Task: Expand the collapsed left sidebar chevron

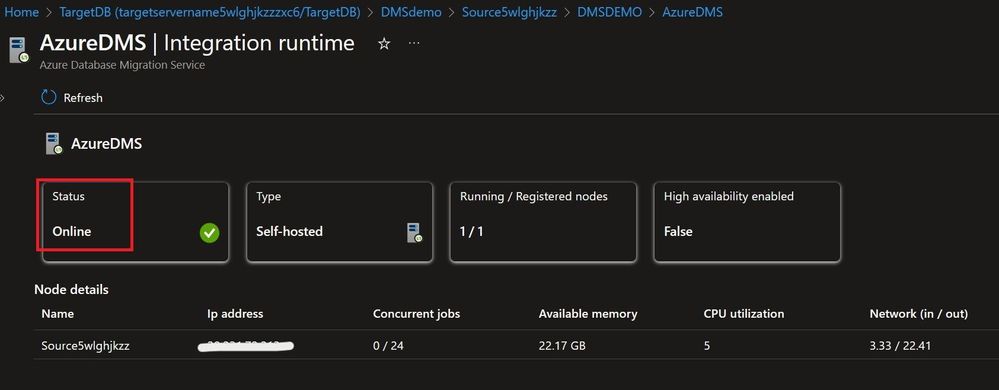Action: point(3,98)
